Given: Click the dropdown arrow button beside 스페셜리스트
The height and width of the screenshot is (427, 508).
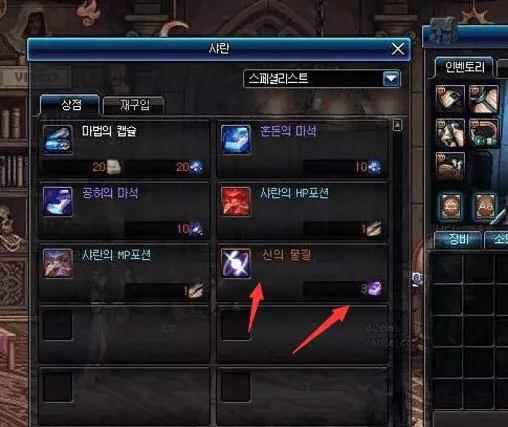Looking at the screenshot, I should pos(391,79).
